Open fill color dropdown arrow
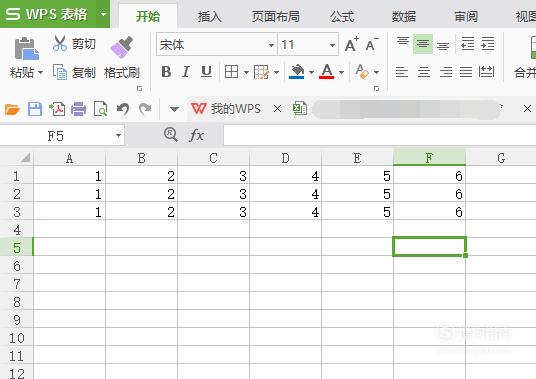536x379 pixels. click(x=311, y=72)
